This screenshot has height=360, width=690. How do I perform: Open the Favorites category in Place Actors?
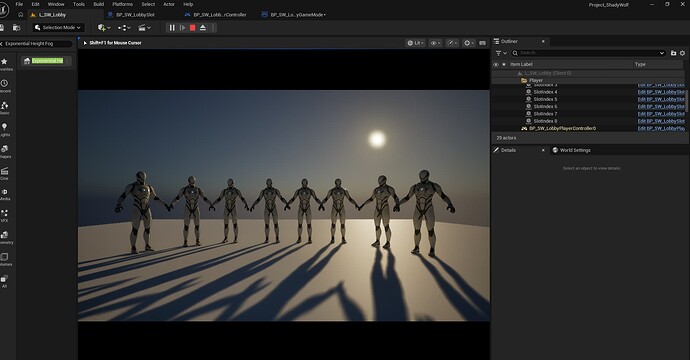(5, 64)
